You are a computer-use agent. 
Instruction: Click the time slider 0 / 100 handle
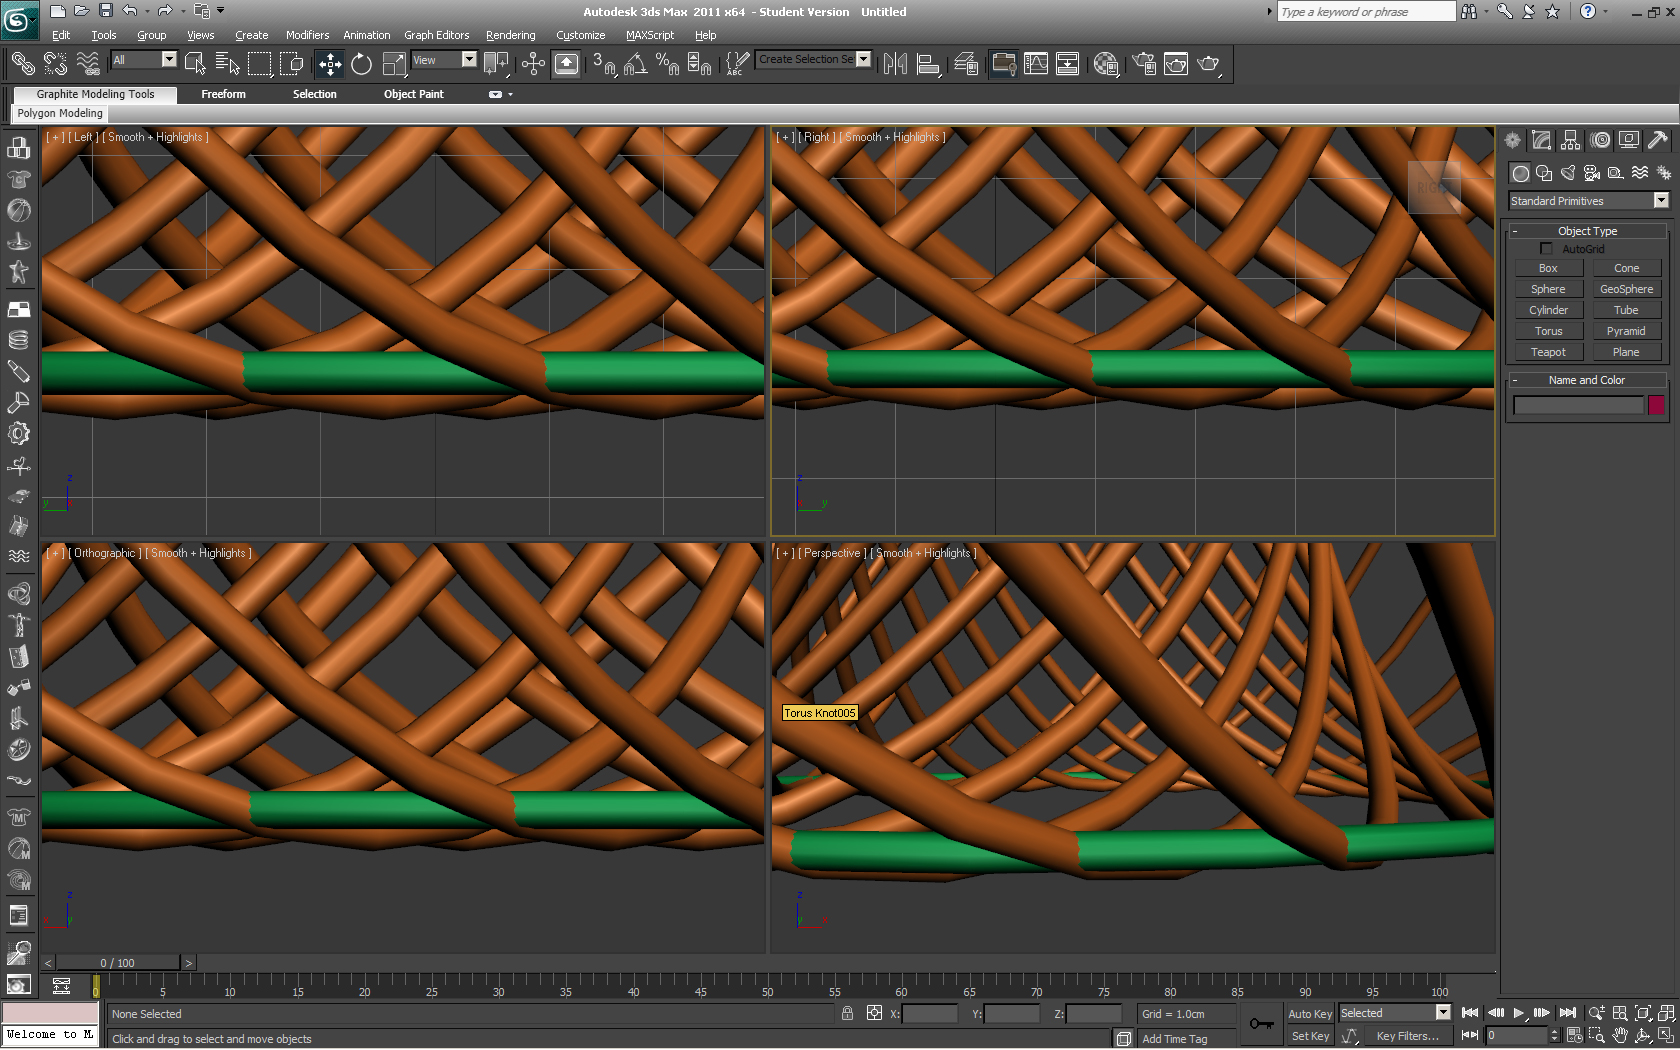pyautogui.click(x=118, y=963)
